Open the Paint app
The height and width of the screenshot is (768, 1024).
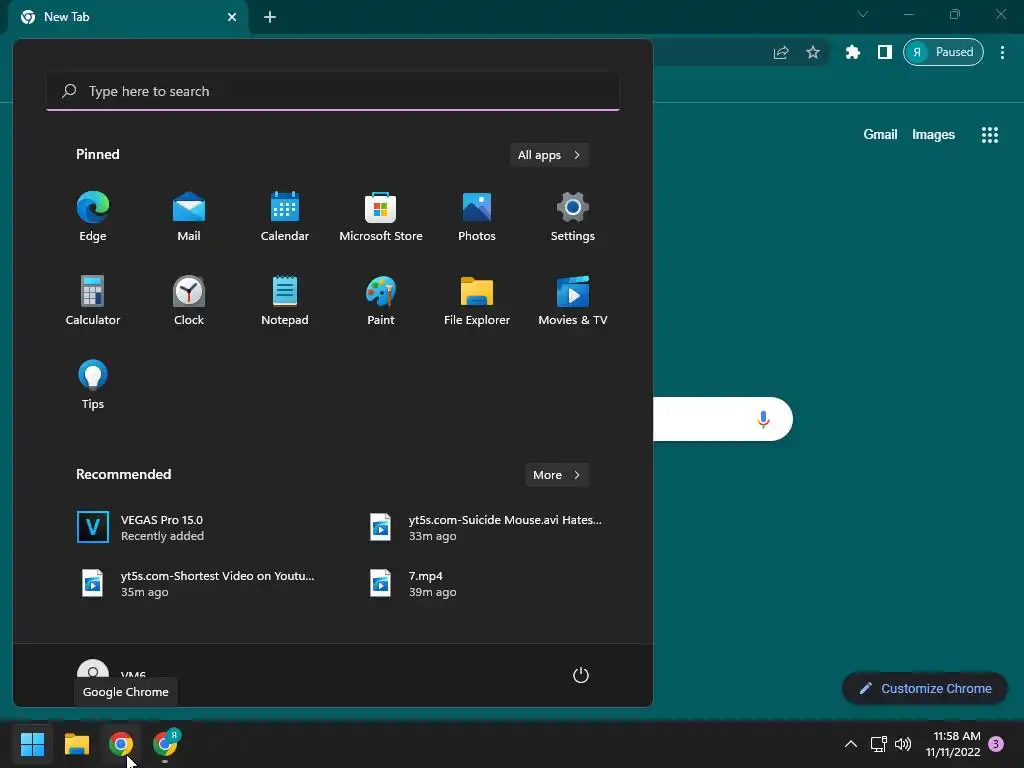pos(381,300)
